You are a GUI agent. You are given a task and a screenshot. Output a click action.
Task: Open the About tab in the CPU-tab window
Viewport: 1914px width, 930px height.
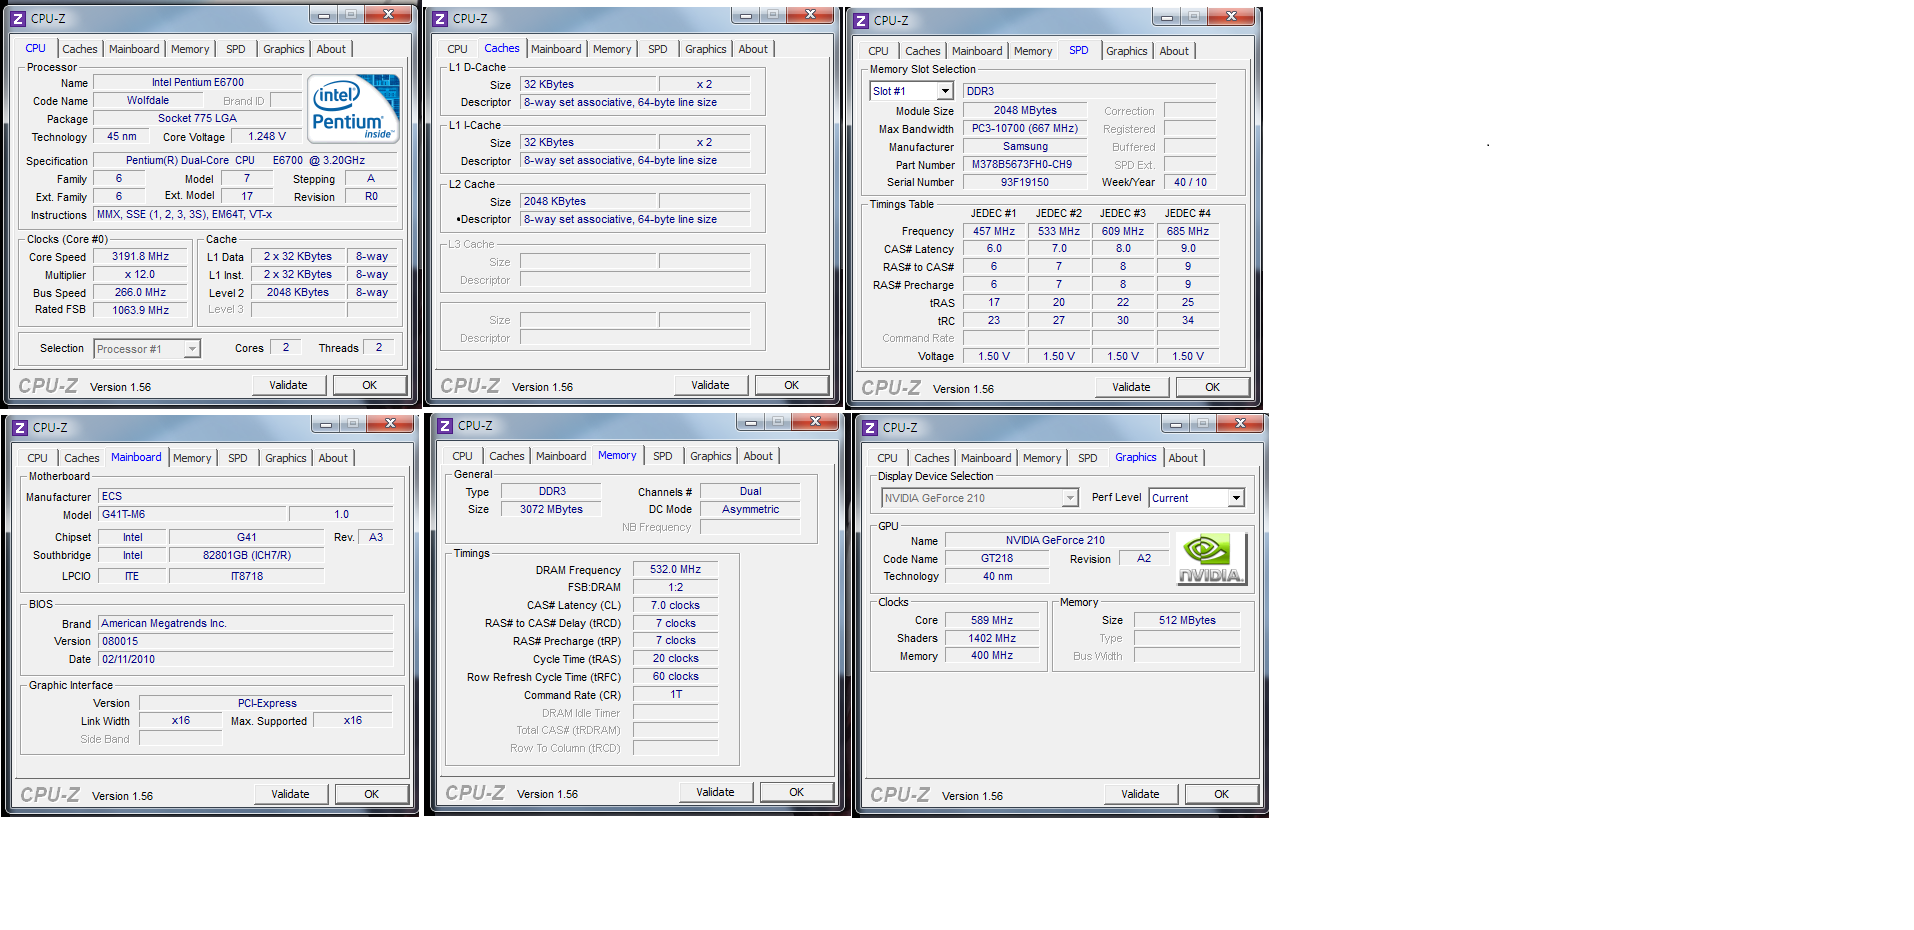coord(331,49)
